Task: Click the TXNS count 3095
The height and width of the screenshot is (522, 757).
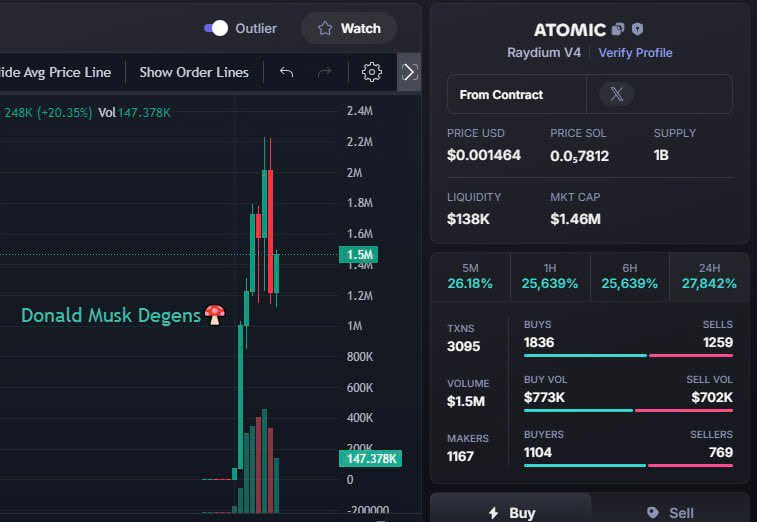Action: tap(463, 346)
